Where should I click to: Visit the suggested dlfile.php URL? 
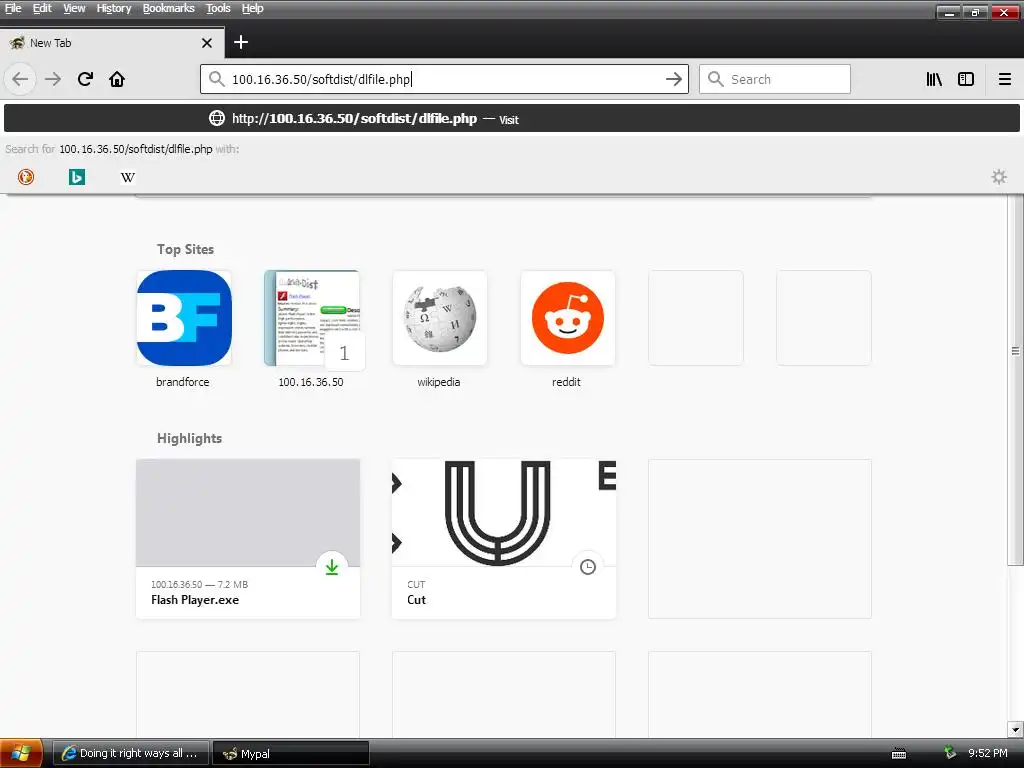[511, 119]
